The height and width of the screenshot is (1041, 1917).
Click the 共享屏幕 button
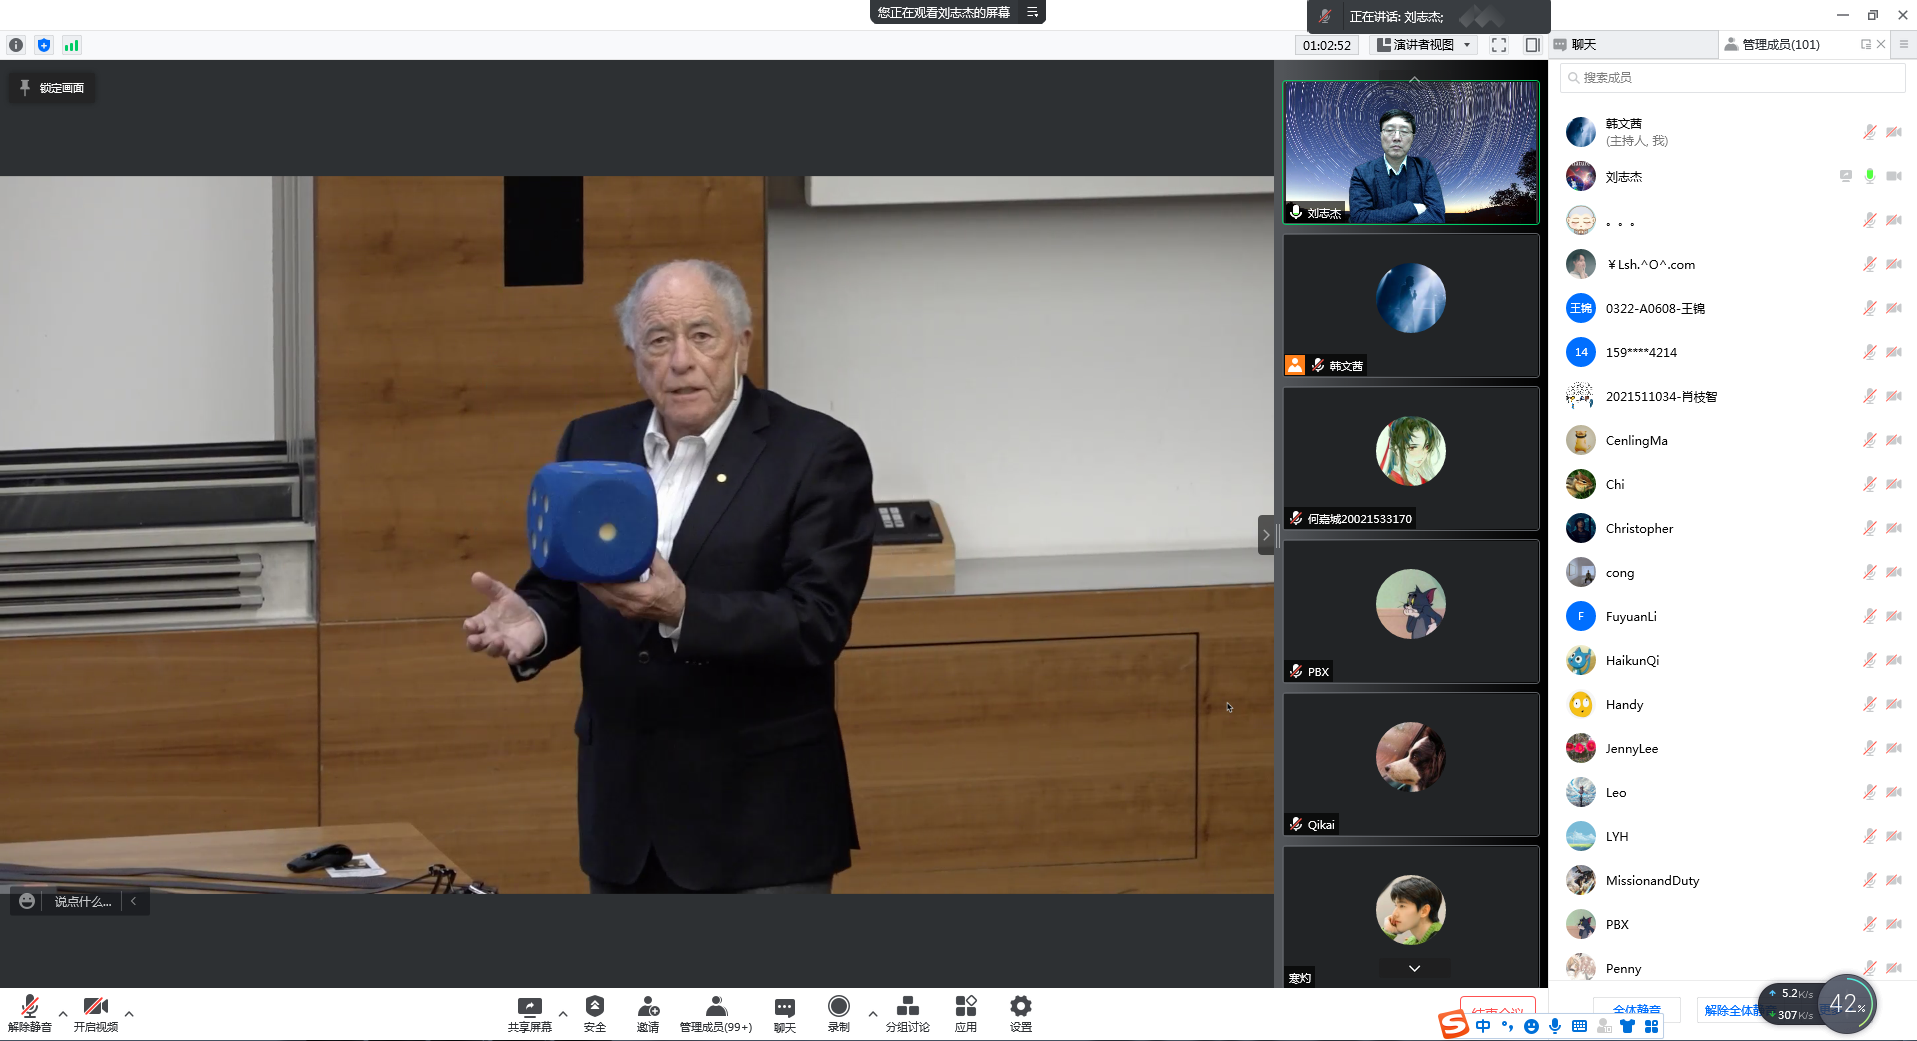[529, 1013]
